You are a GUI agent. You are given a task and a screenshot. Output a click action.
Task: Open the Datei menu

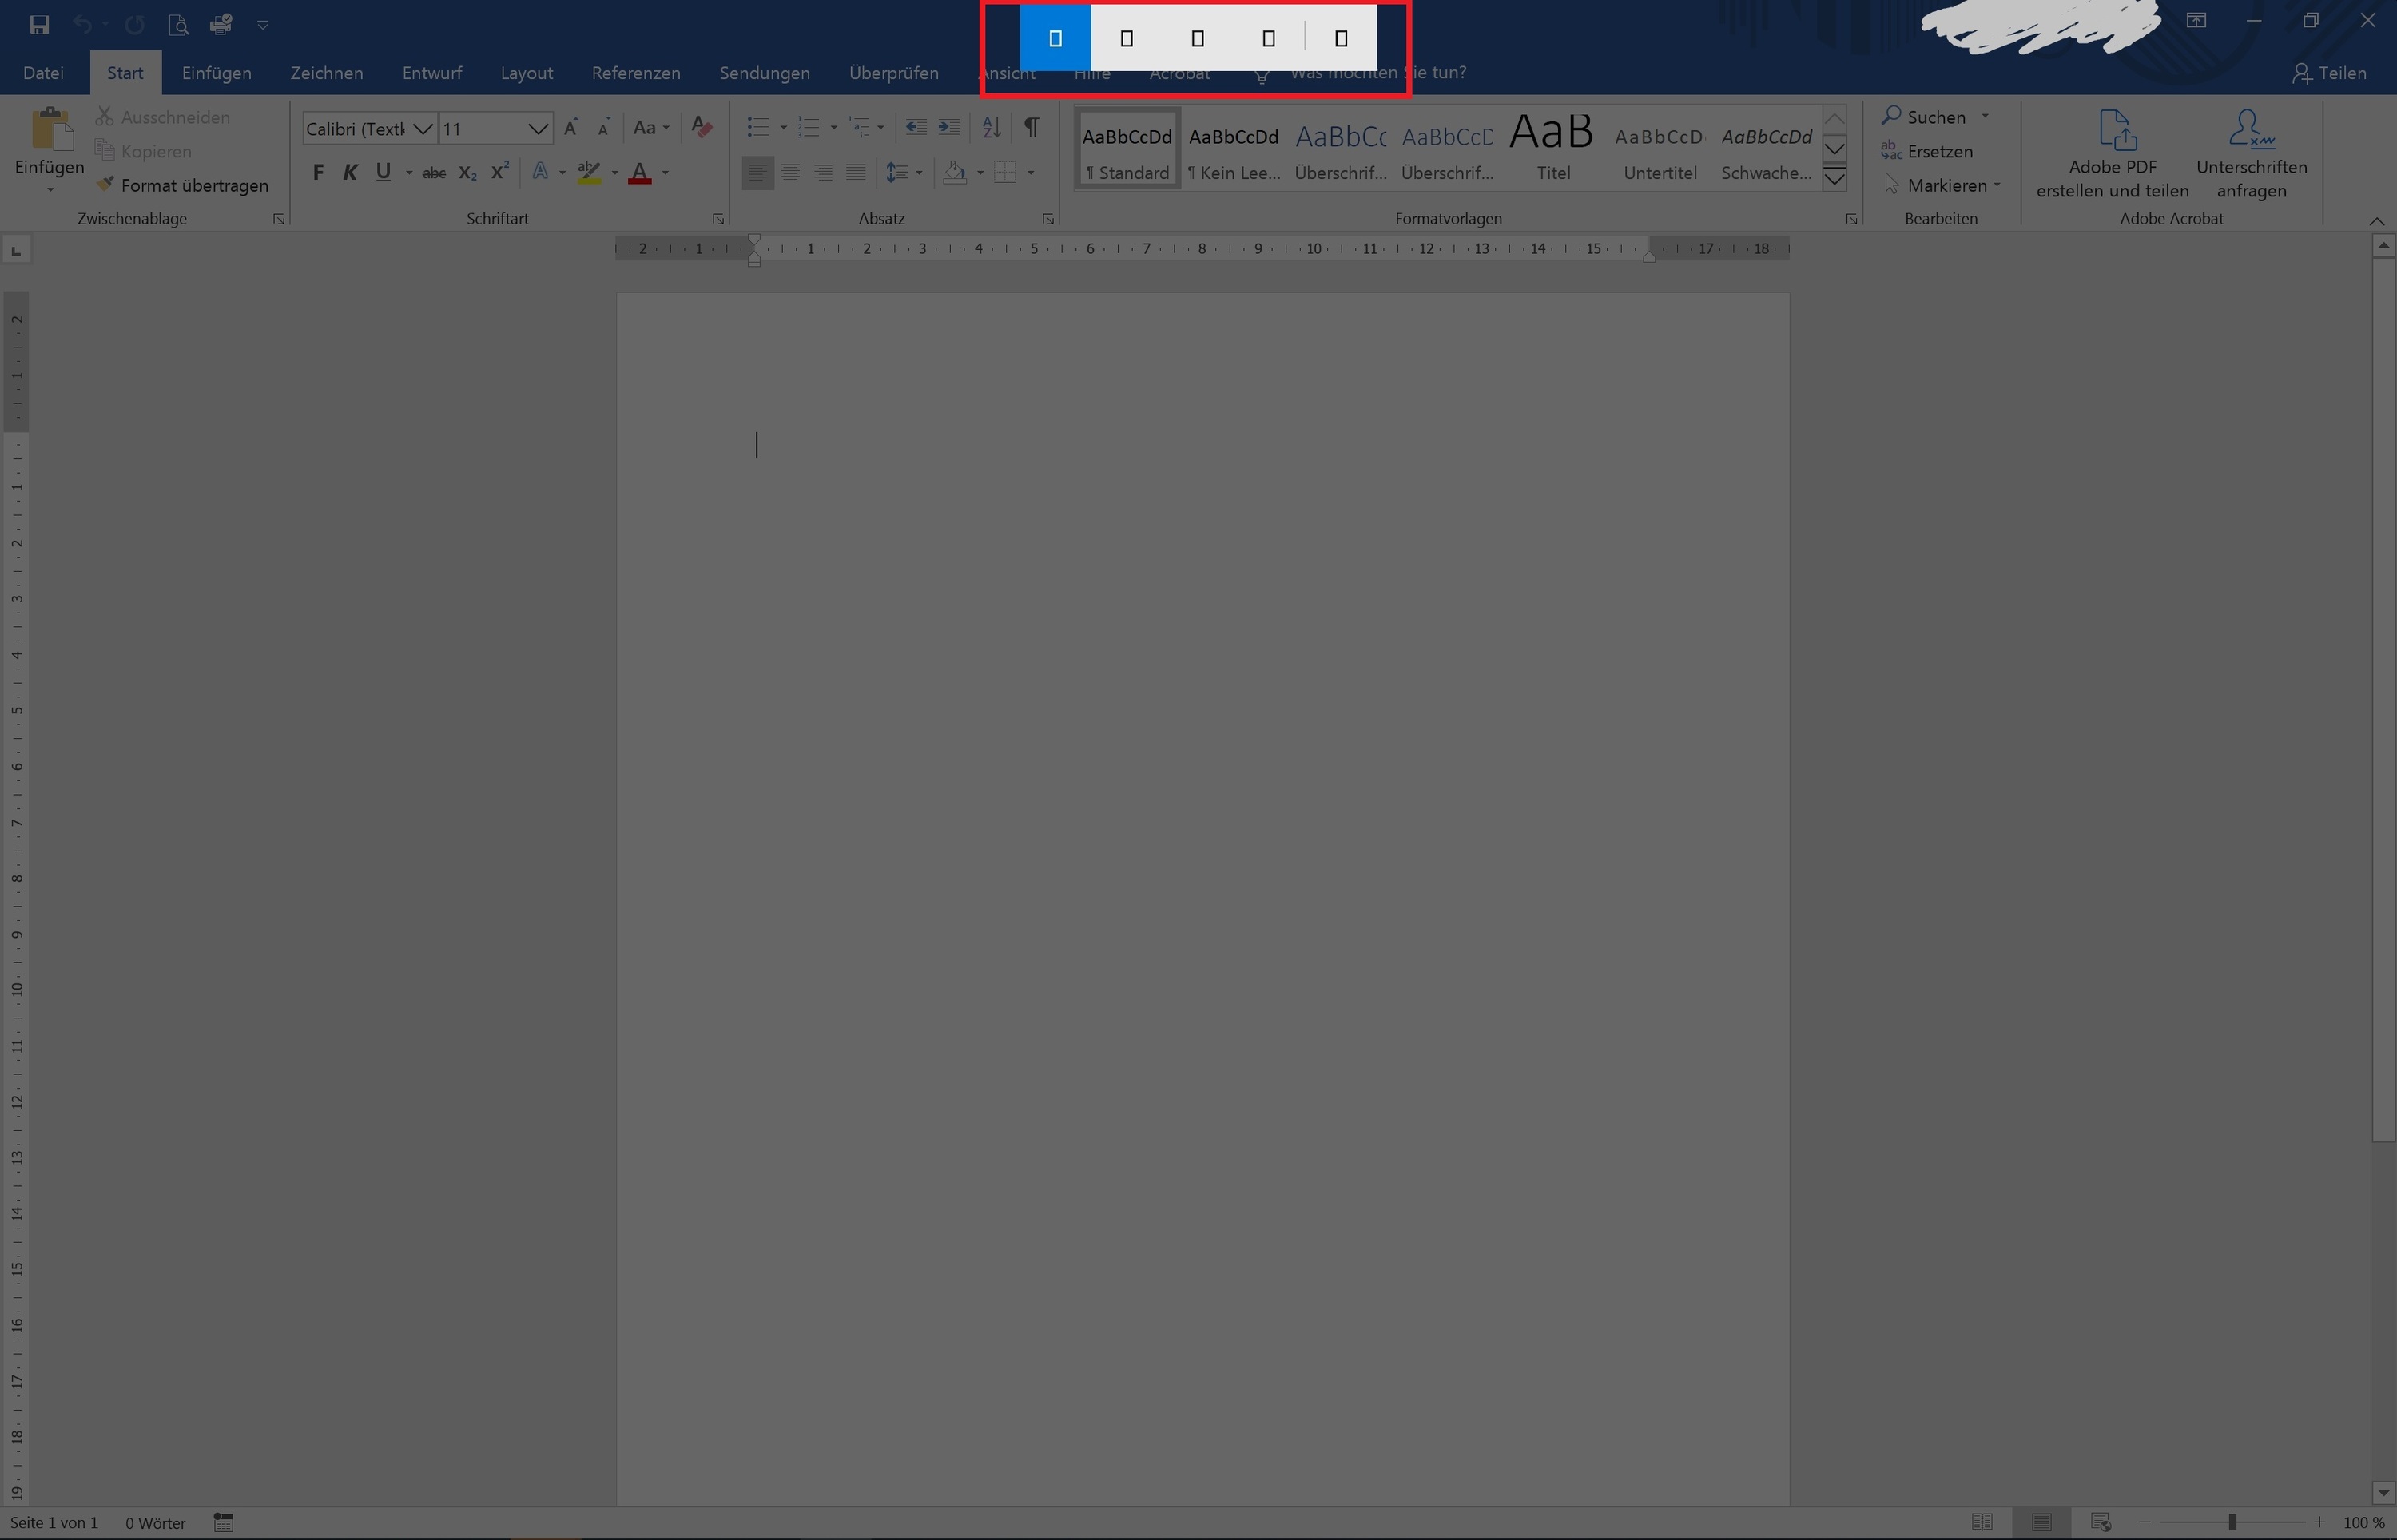[x=44, y=73]
